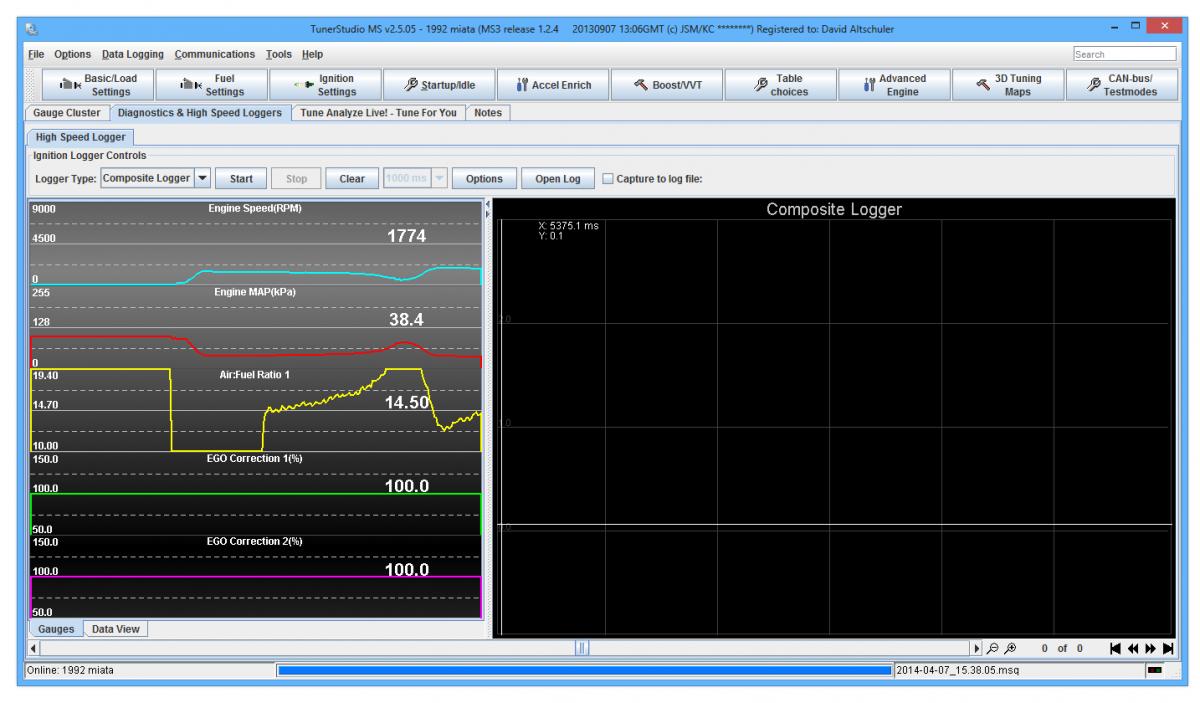The height and width of the screenshot is (703, 1200).
Task: Open Ignition Settings toolbar button
Action: pyautogui.click(x=324, y=84)
